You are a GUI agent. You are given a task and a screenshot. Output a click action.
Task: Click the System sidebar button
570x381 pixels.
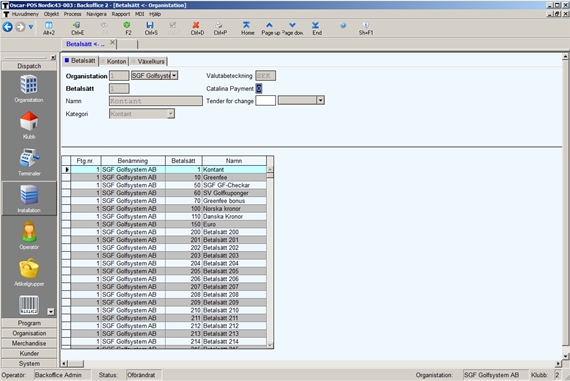29,364
